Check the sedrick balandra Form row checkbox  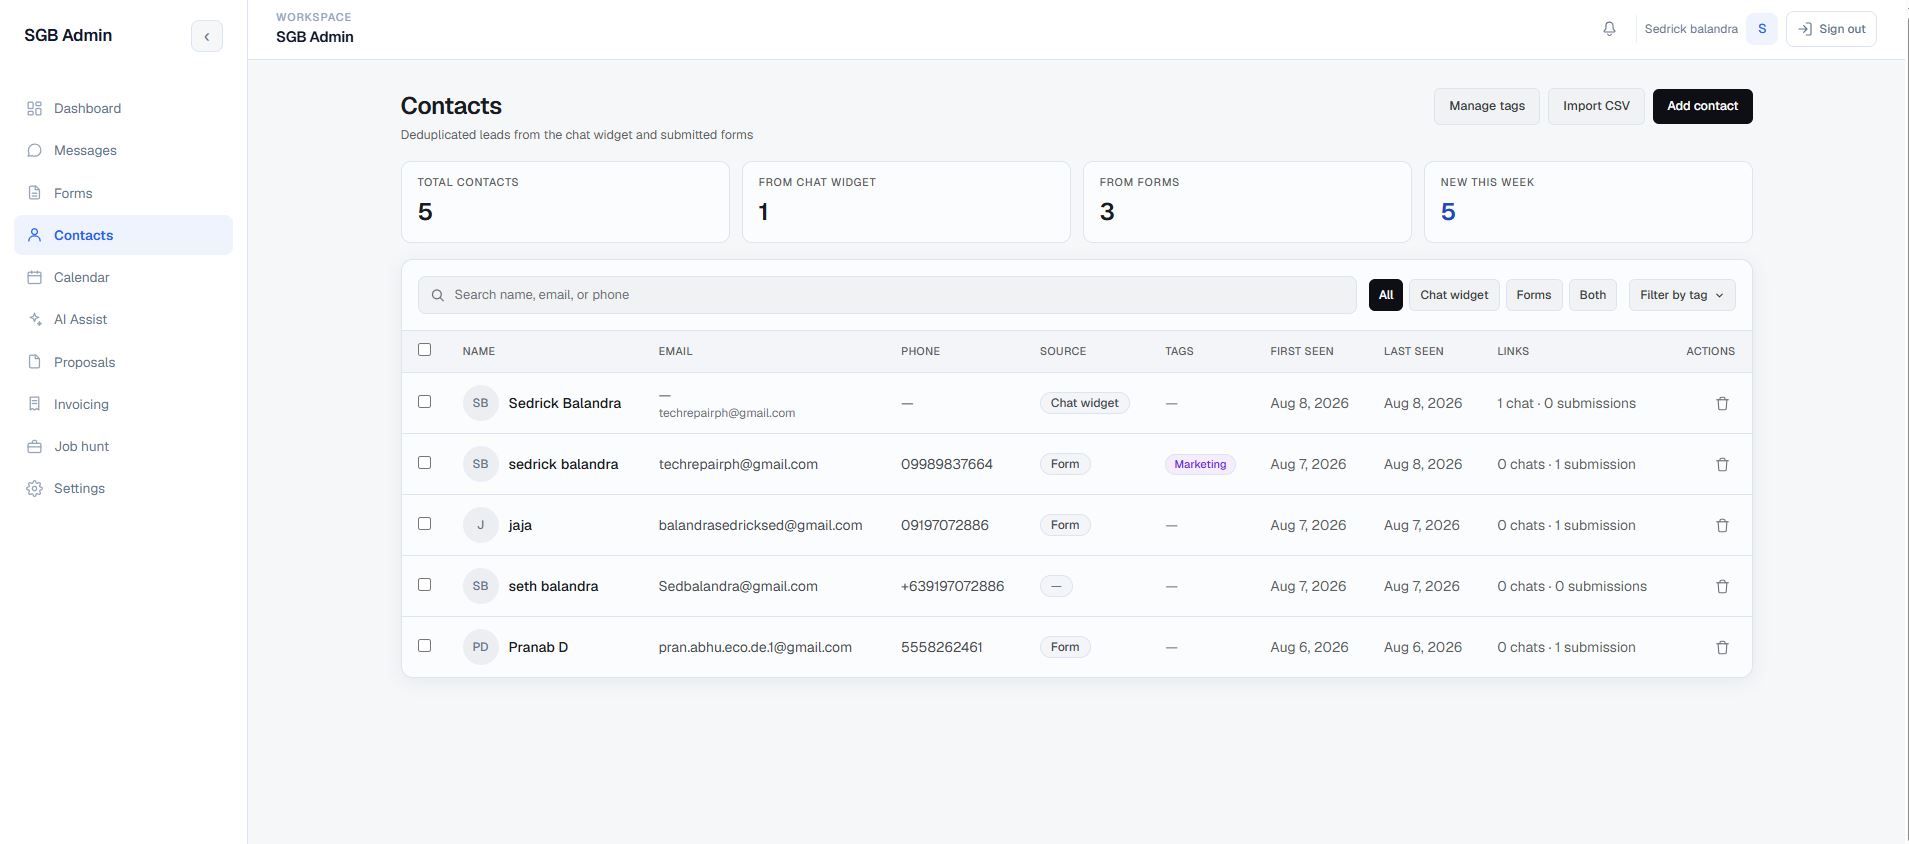pyautogui.click(x=424, y=462)
